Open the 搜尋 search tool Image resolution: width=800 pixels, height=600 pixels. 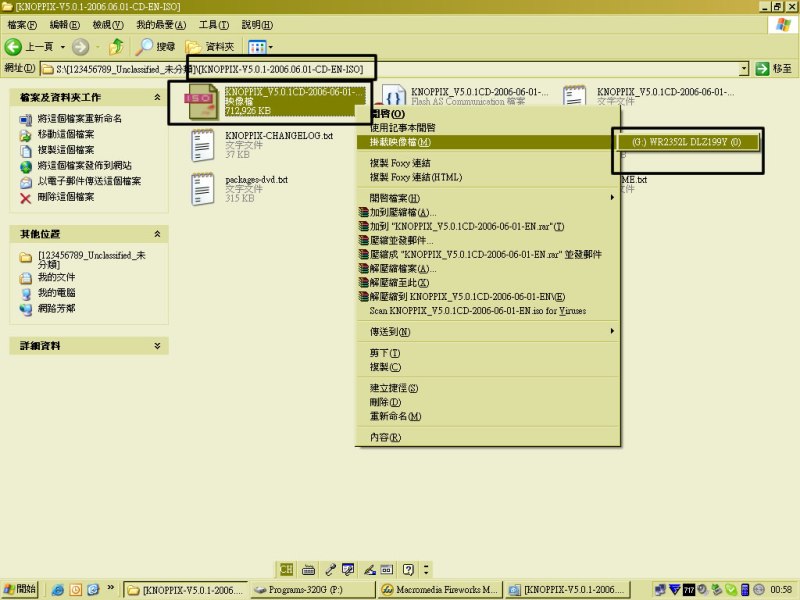(155, 47)
